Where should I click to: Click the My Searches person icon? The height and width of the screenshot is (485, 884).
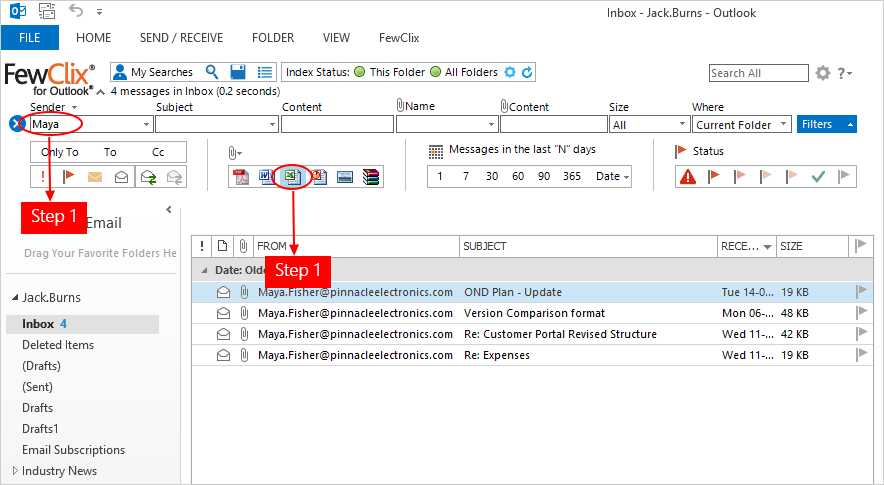click(x=120, y=72)
